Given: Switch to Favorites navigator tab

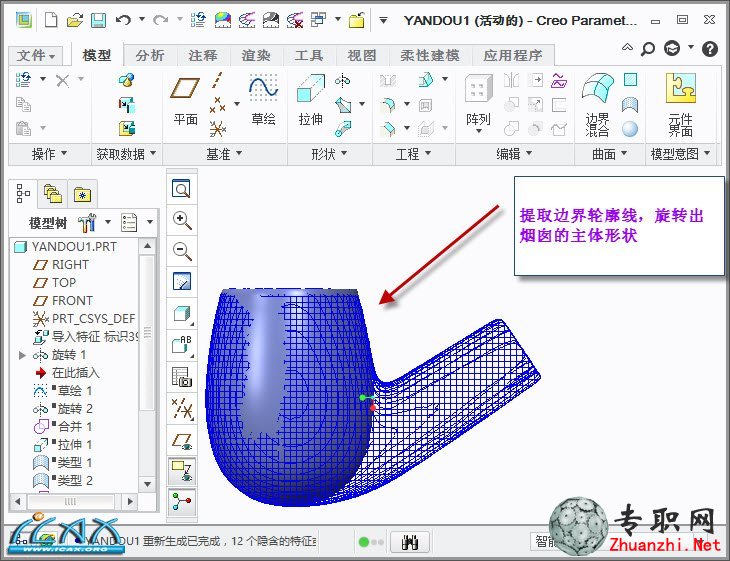Looking at the screenshot, I should [x=82, y=194].
